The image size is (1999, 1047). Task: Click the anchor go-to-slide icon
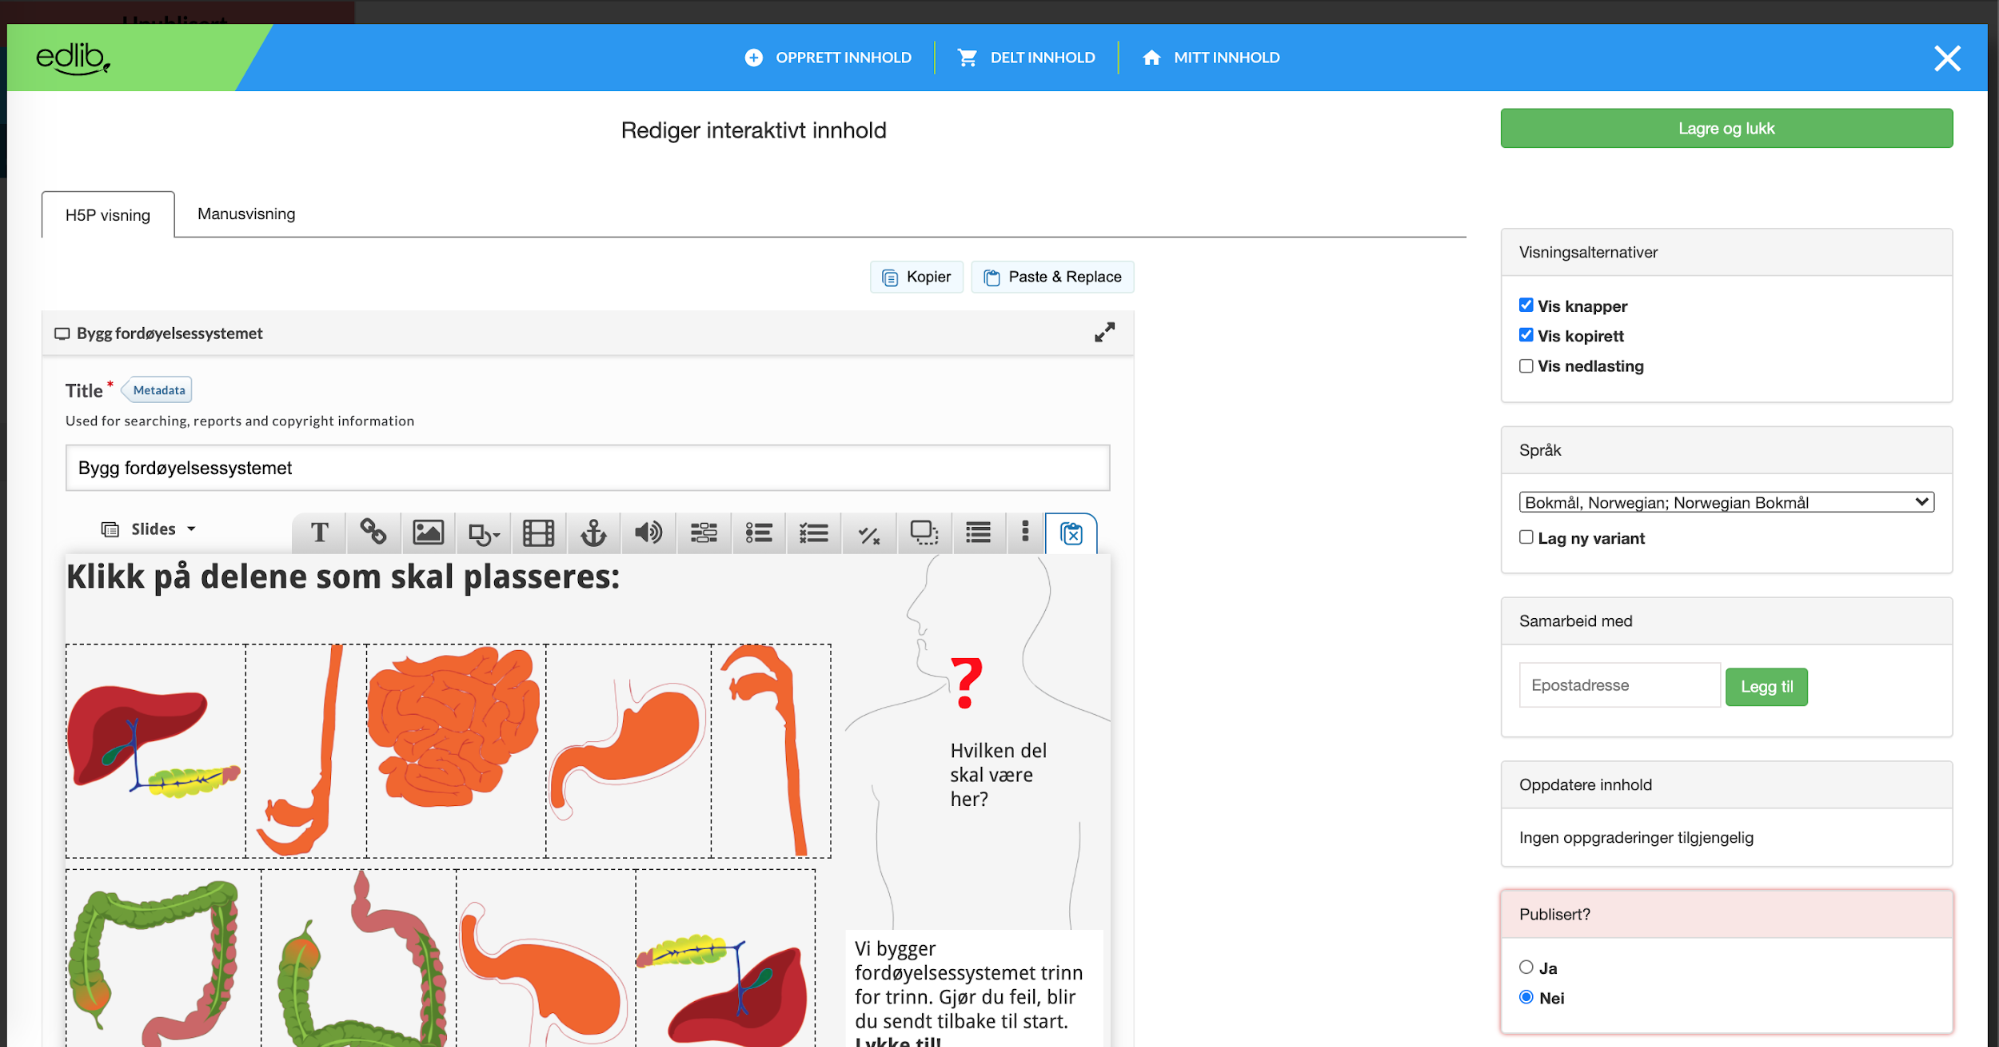pyautogui.click(x=594, y=533)
